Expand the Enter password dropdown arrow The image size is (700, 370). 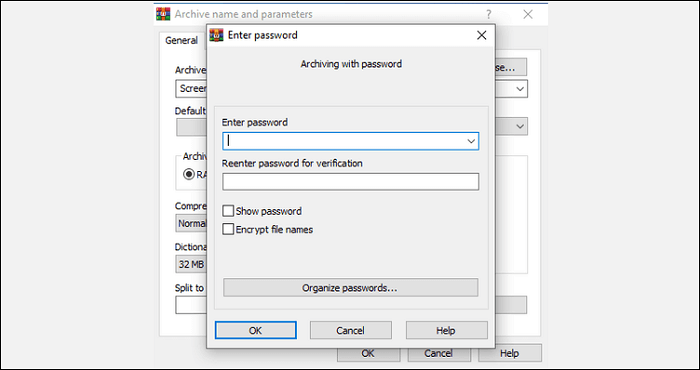tap(471, 141)
